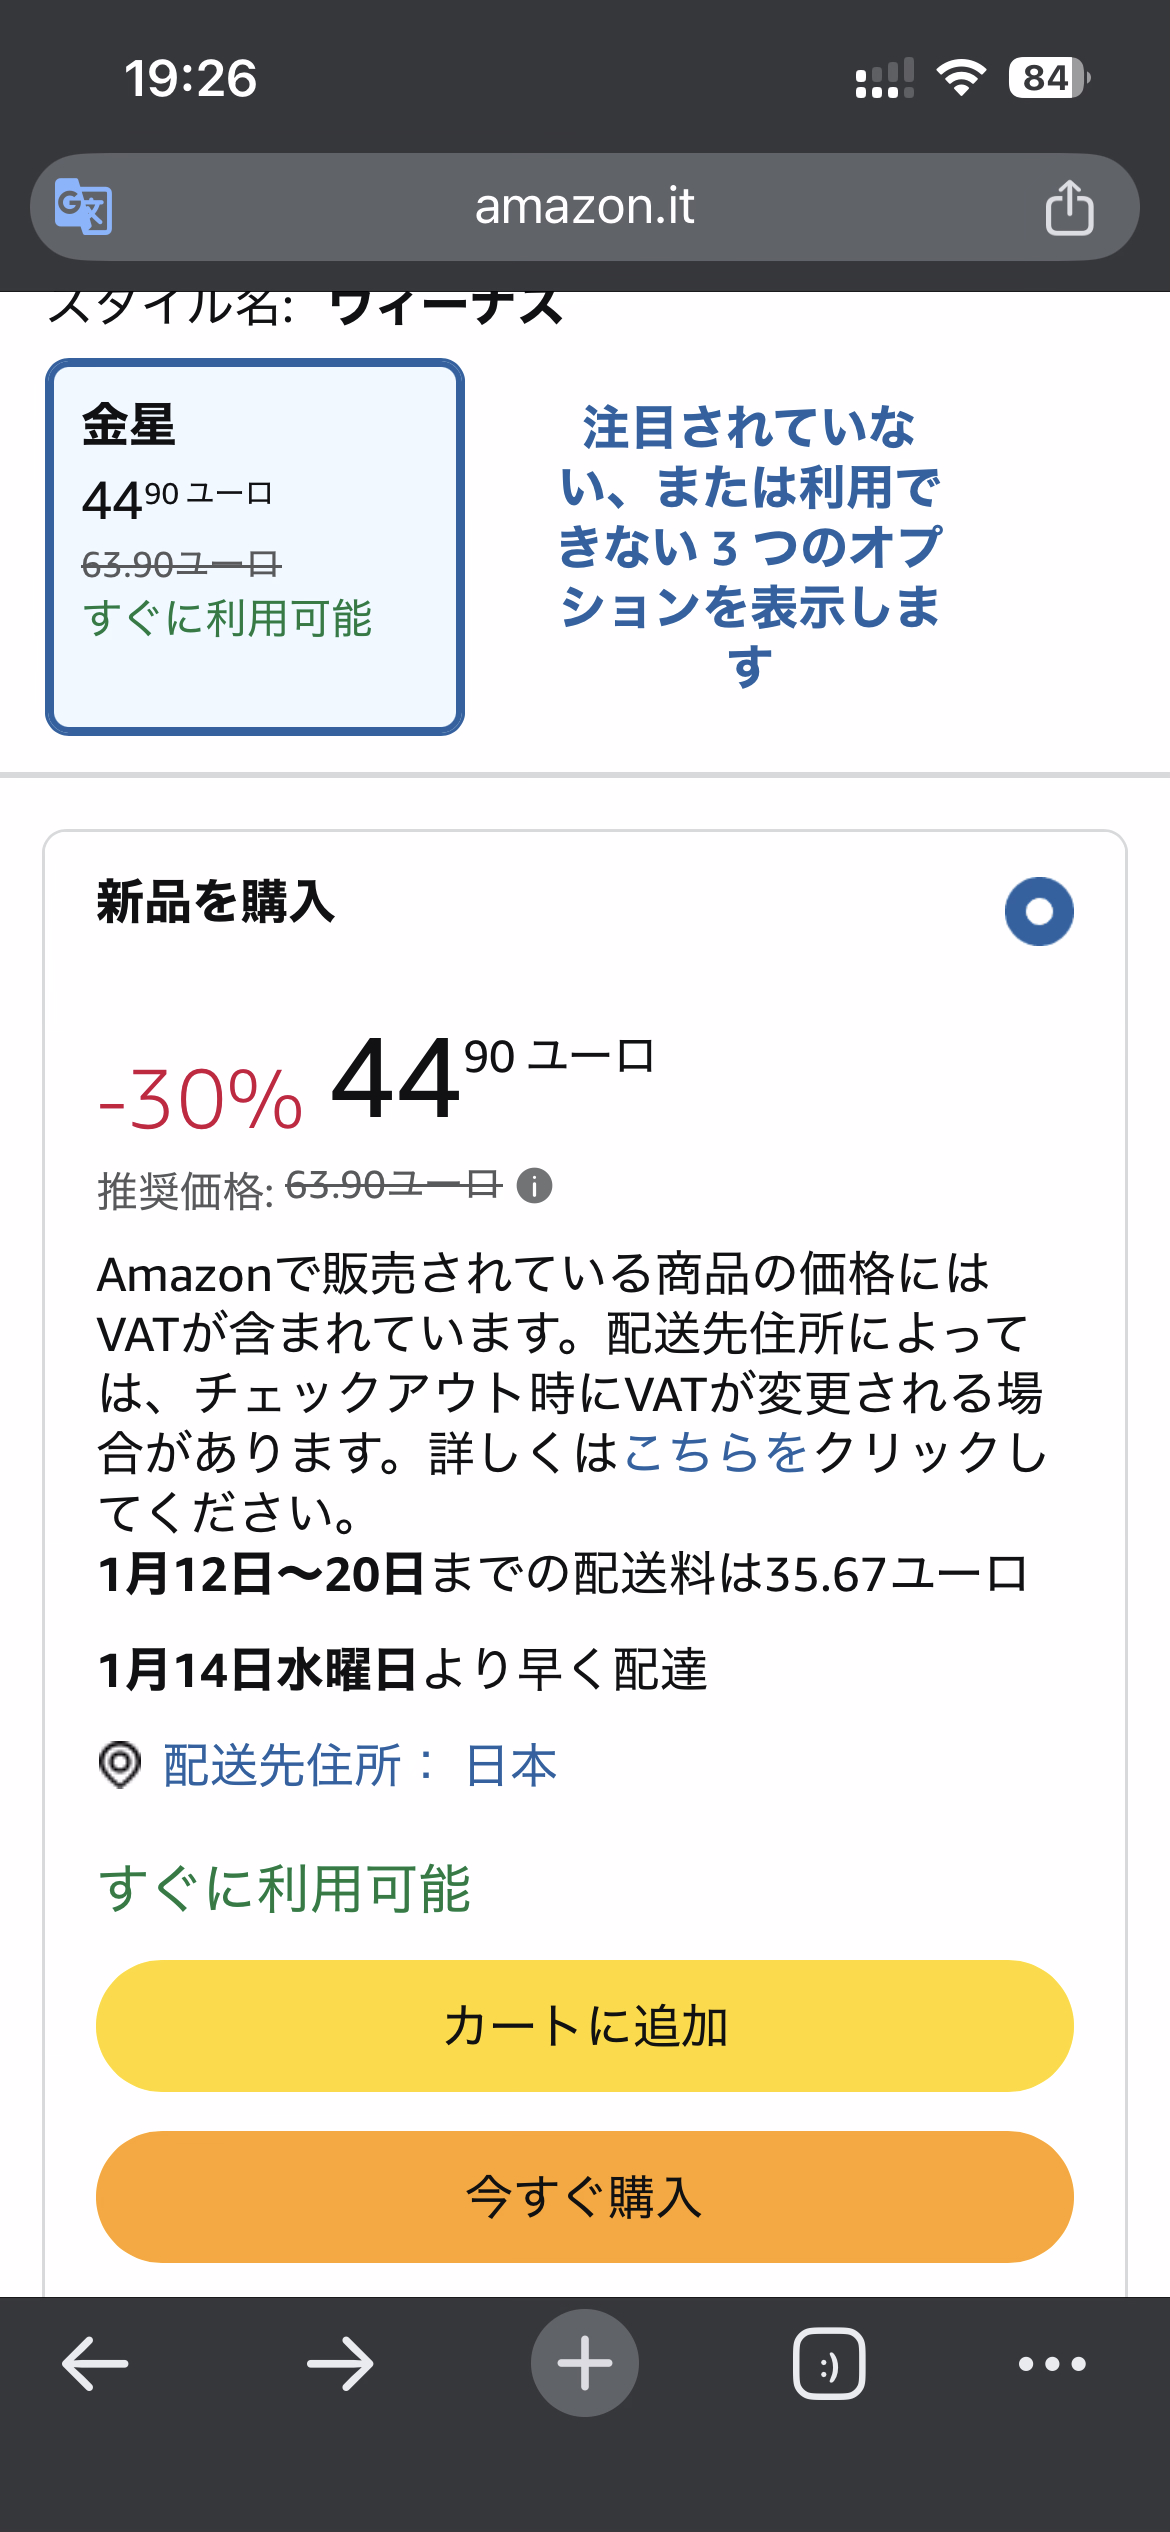The height and width of the screenshot is (2532, 1170).
Task: Open the こちらを VAT details link
Action: coord(715,1453)
